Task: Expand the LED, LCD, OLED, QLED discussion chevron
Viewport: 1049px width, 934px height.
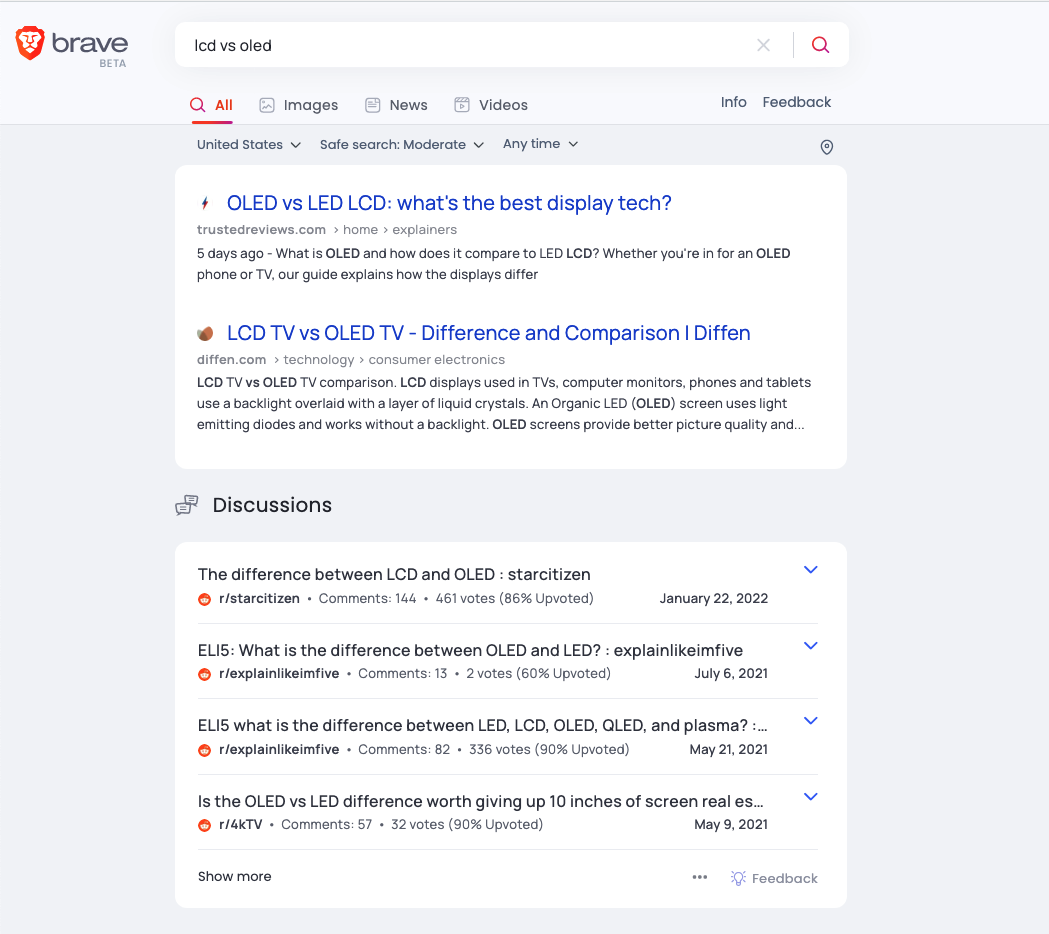Action: point(810,721)
